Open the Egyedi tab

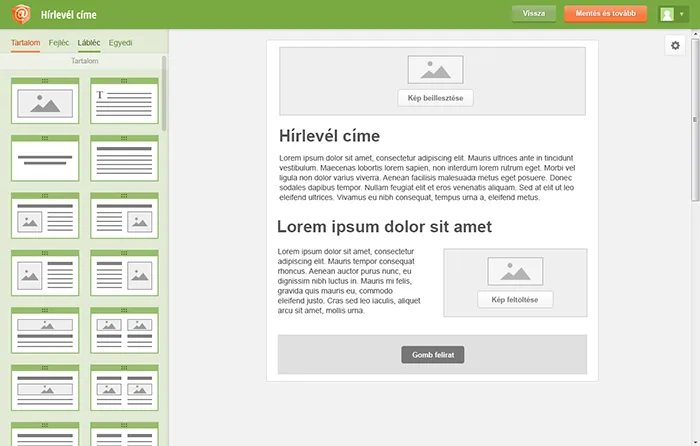coord(120,43)
